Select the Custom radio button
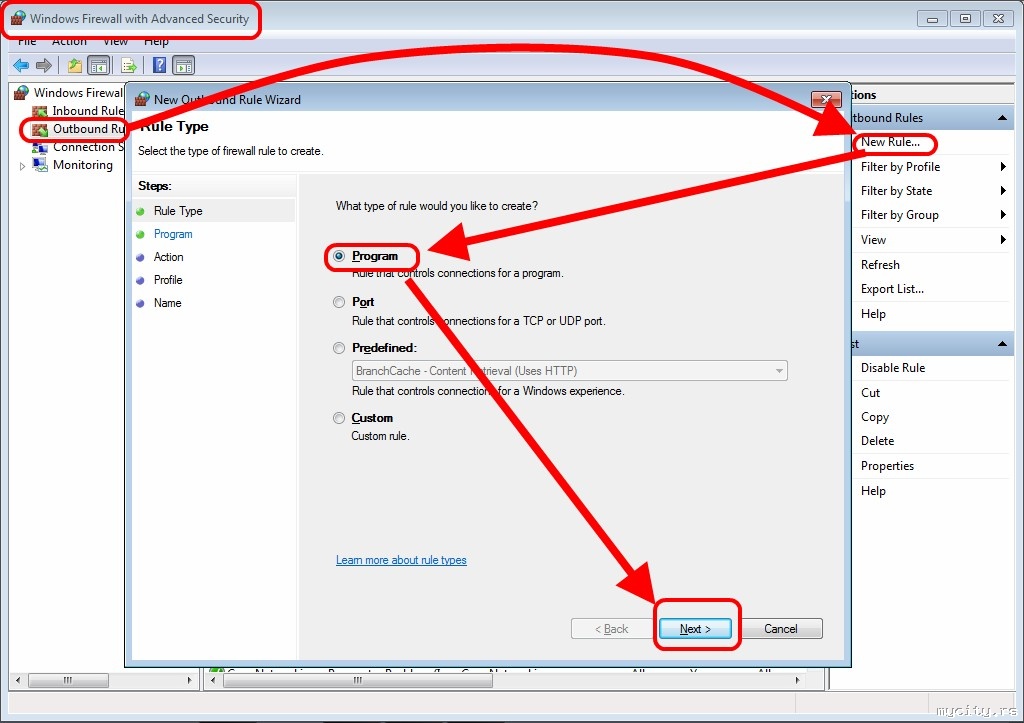The height and width of the screenshot is (723, 1024). (338, 418)
